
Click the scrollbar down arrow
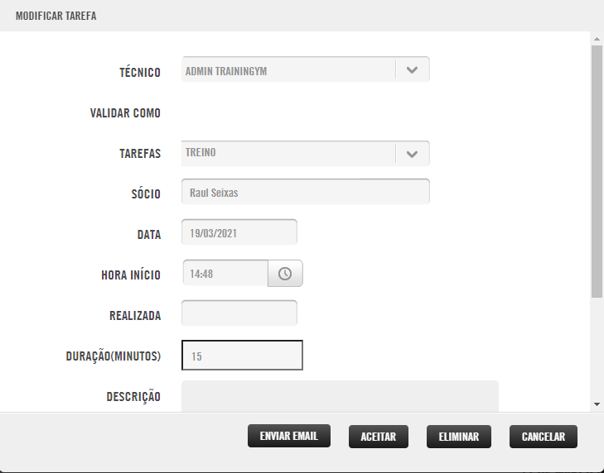pos(597,404)
